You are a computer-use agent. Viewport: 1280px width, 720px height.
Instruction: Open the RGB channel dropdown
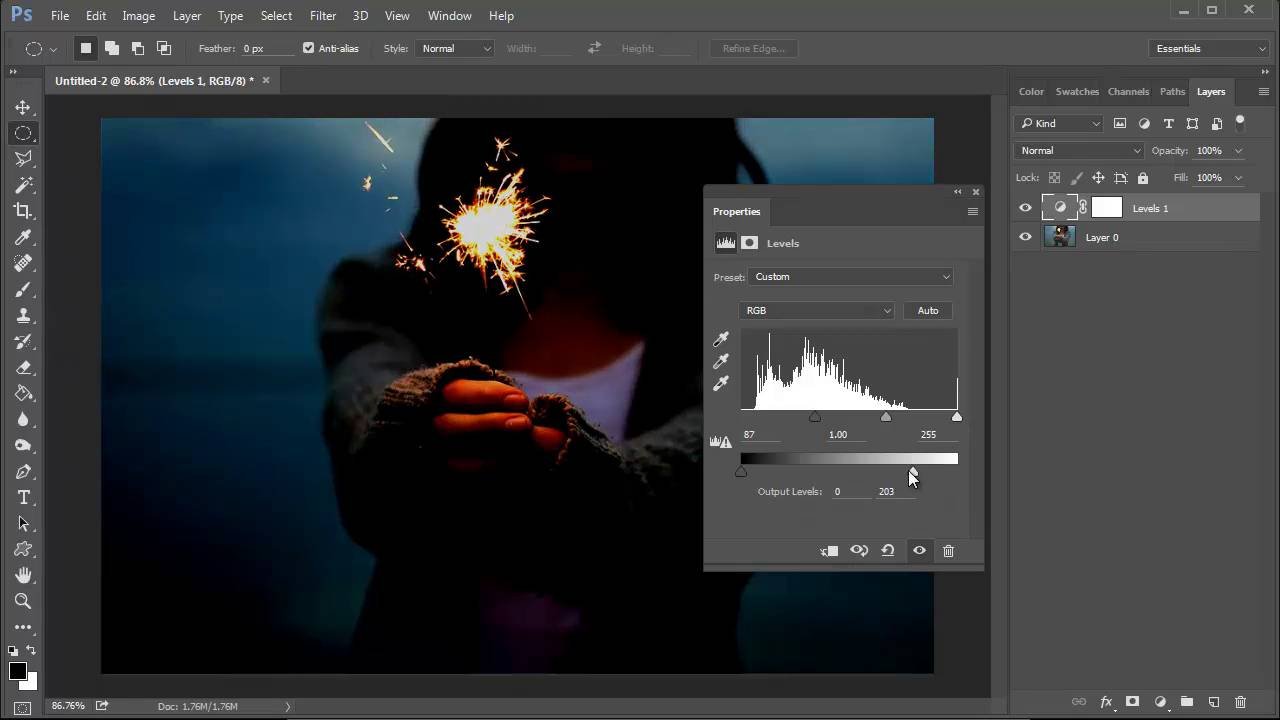point(817,311)
